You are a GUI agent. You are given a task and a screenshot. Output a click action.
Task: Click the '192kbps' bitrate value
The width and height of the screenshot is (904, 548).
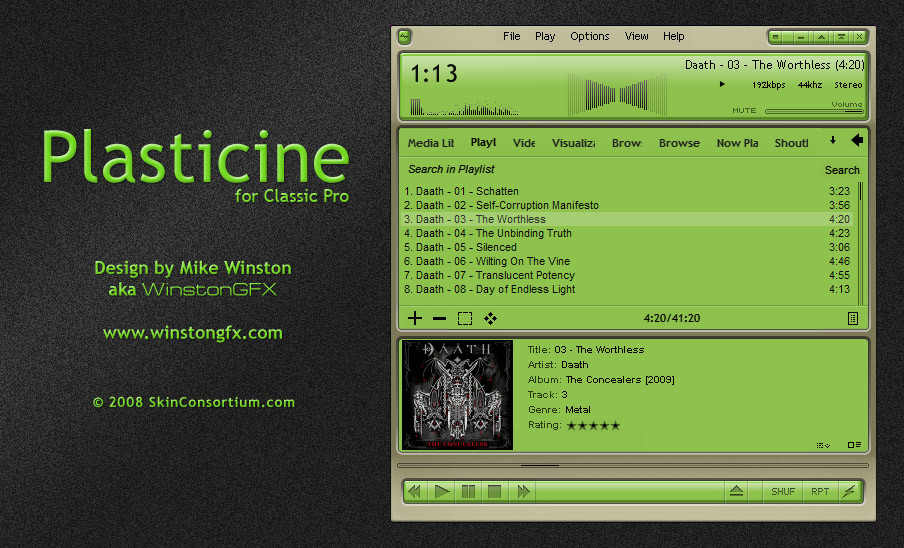(769, 85)
